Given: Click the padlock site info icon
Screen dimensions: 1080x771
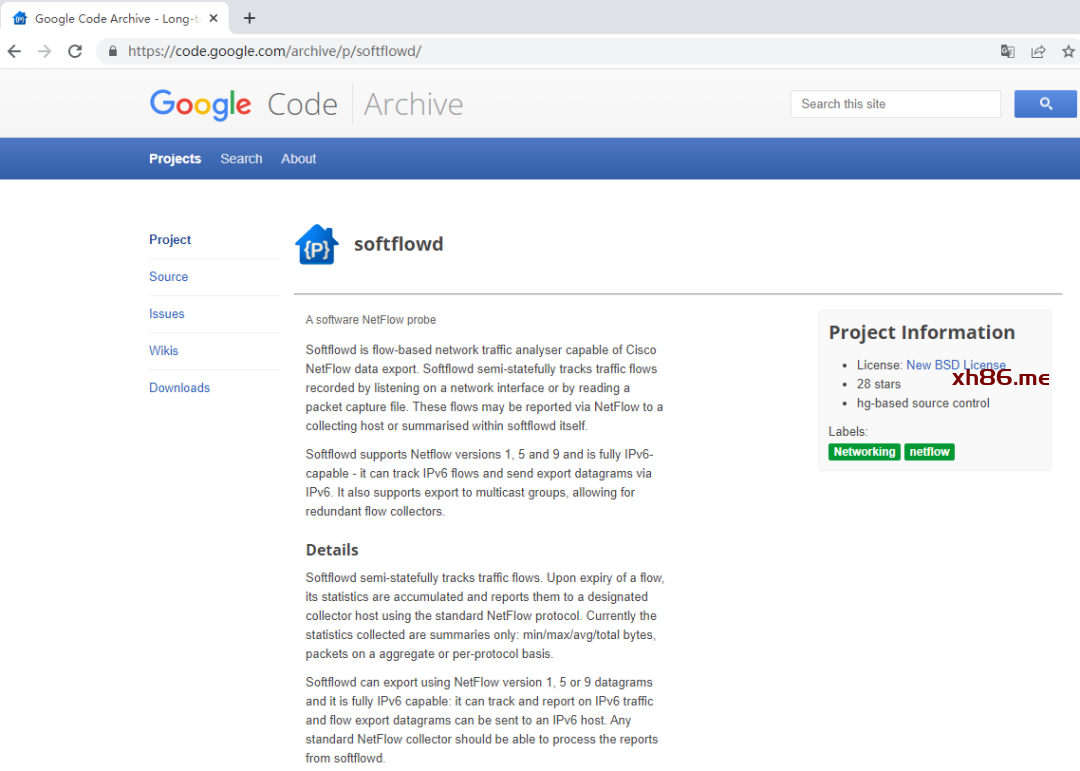Looking at the screenshot, I should pos(113,51).
